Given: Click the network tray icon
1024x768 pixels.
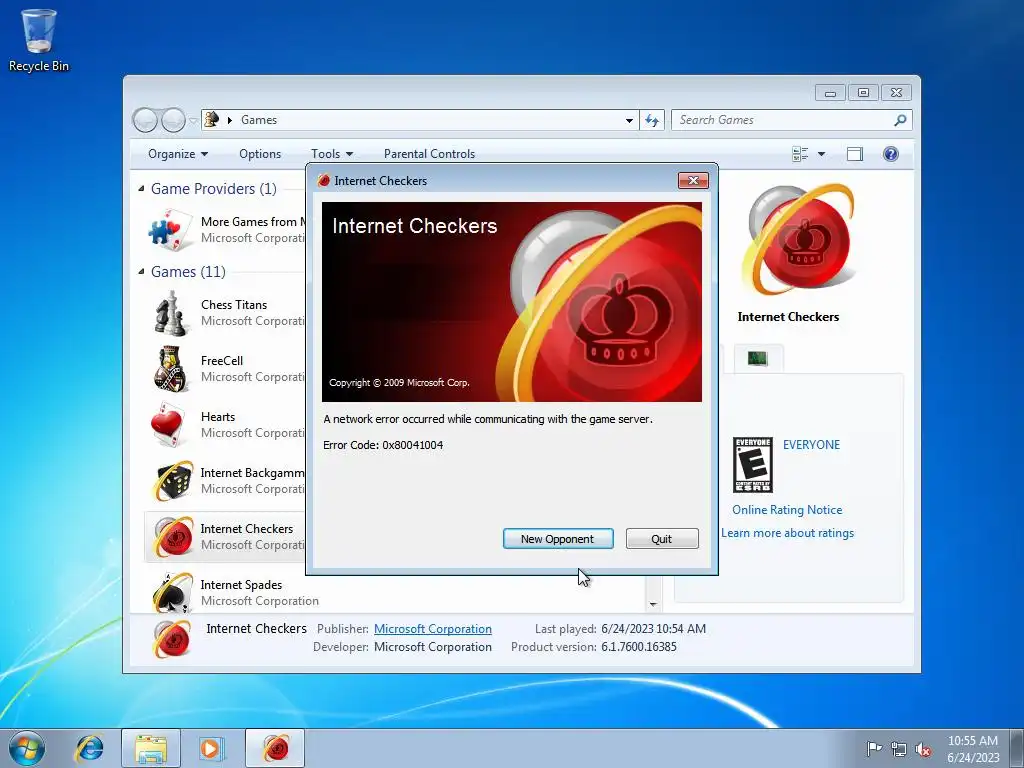Looking at the screenshot, I should point(899,749).
